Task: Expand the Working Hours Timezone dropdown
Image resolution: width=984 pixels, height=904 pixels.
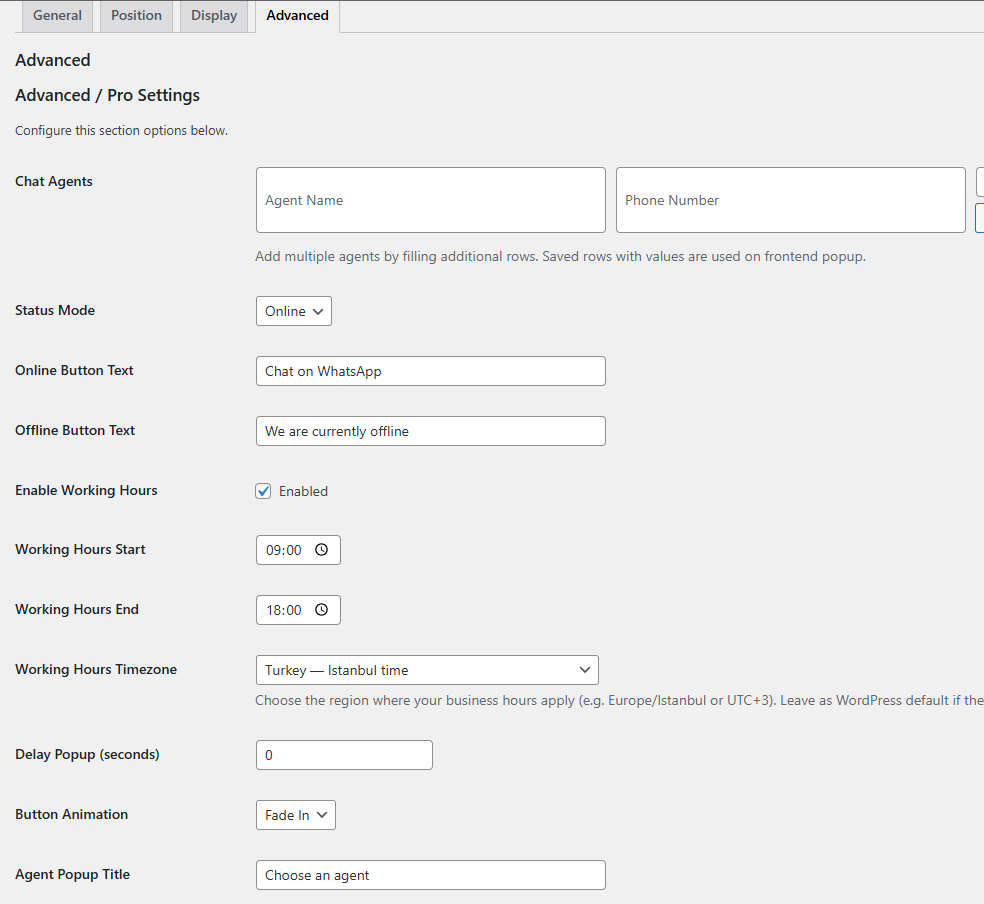Action: click(427, 670)
